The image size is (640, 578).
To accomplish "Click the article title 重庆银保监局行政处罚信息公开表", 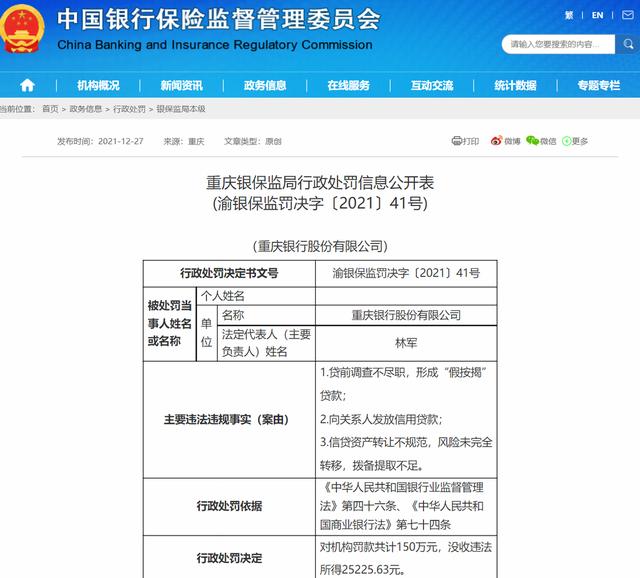I will pos(320,182).
